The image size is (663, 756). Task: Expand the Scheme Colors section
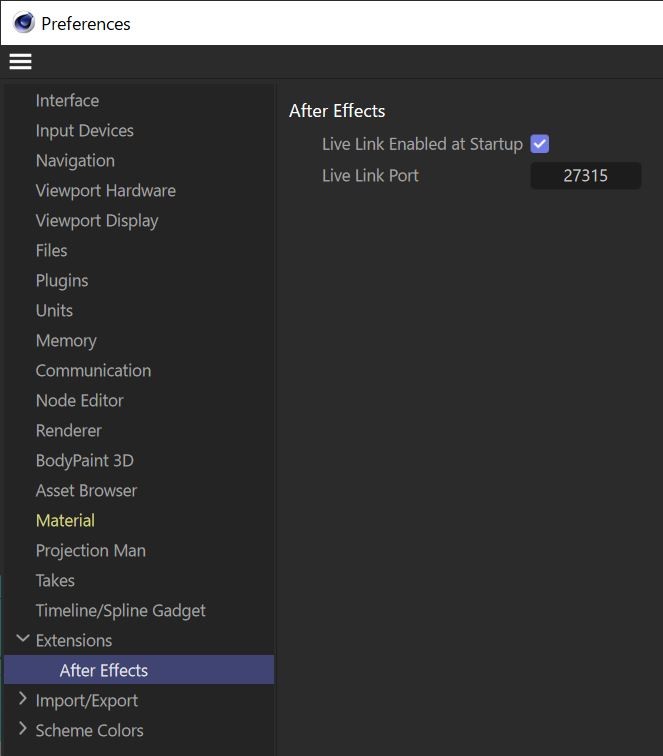tap(23, 729)
